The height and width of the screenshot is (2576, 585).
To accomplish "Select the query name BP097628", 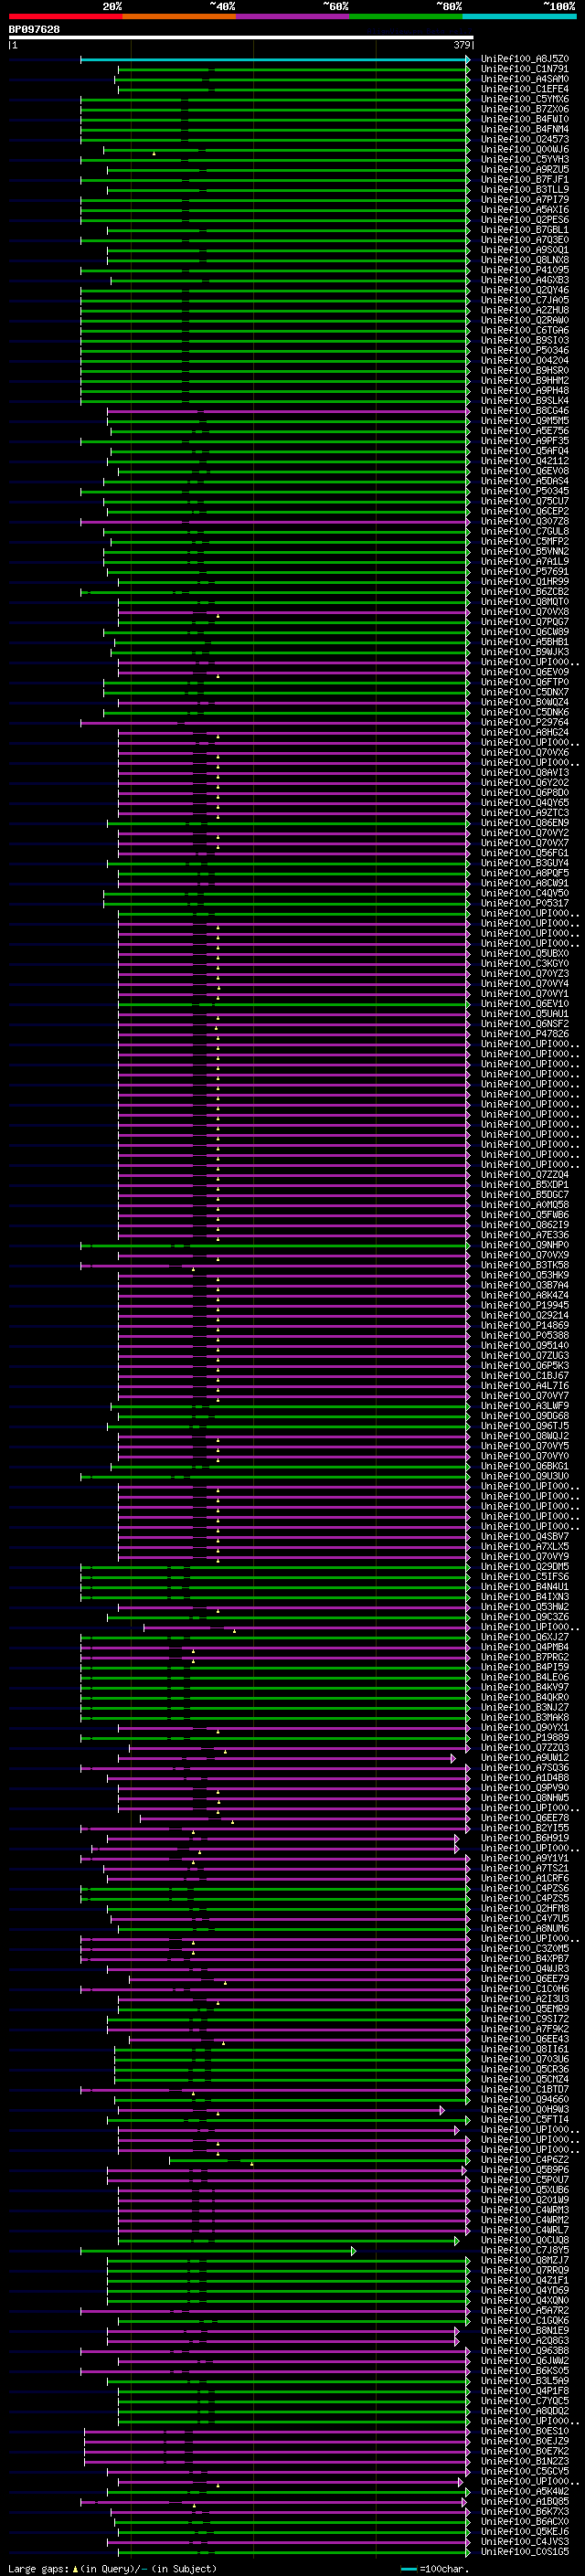I will [x=34, y=29].
